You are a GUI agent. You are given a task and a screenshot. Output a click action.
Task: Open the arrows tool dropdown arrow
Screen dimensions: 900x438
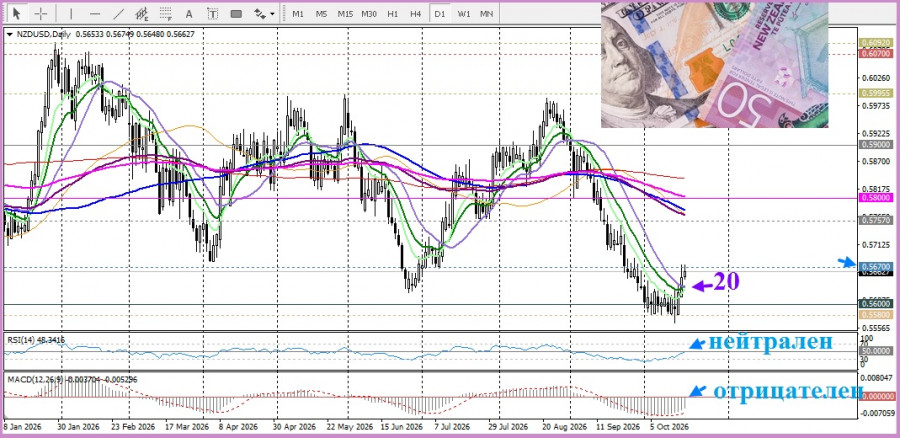click(x=272, y=14)
